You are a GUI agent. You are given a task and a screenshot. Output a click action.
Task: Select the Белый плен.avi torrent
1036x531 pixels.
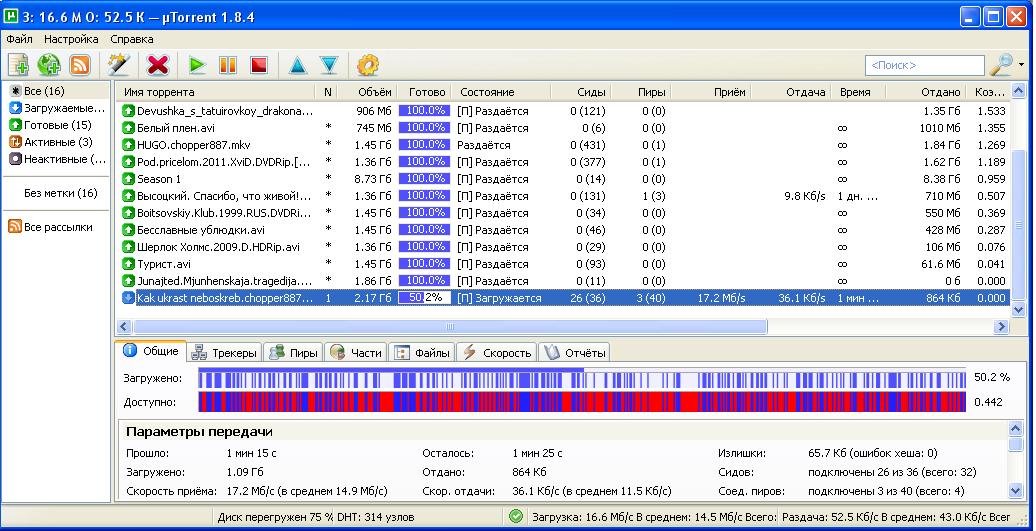click(x=564, y=128)
